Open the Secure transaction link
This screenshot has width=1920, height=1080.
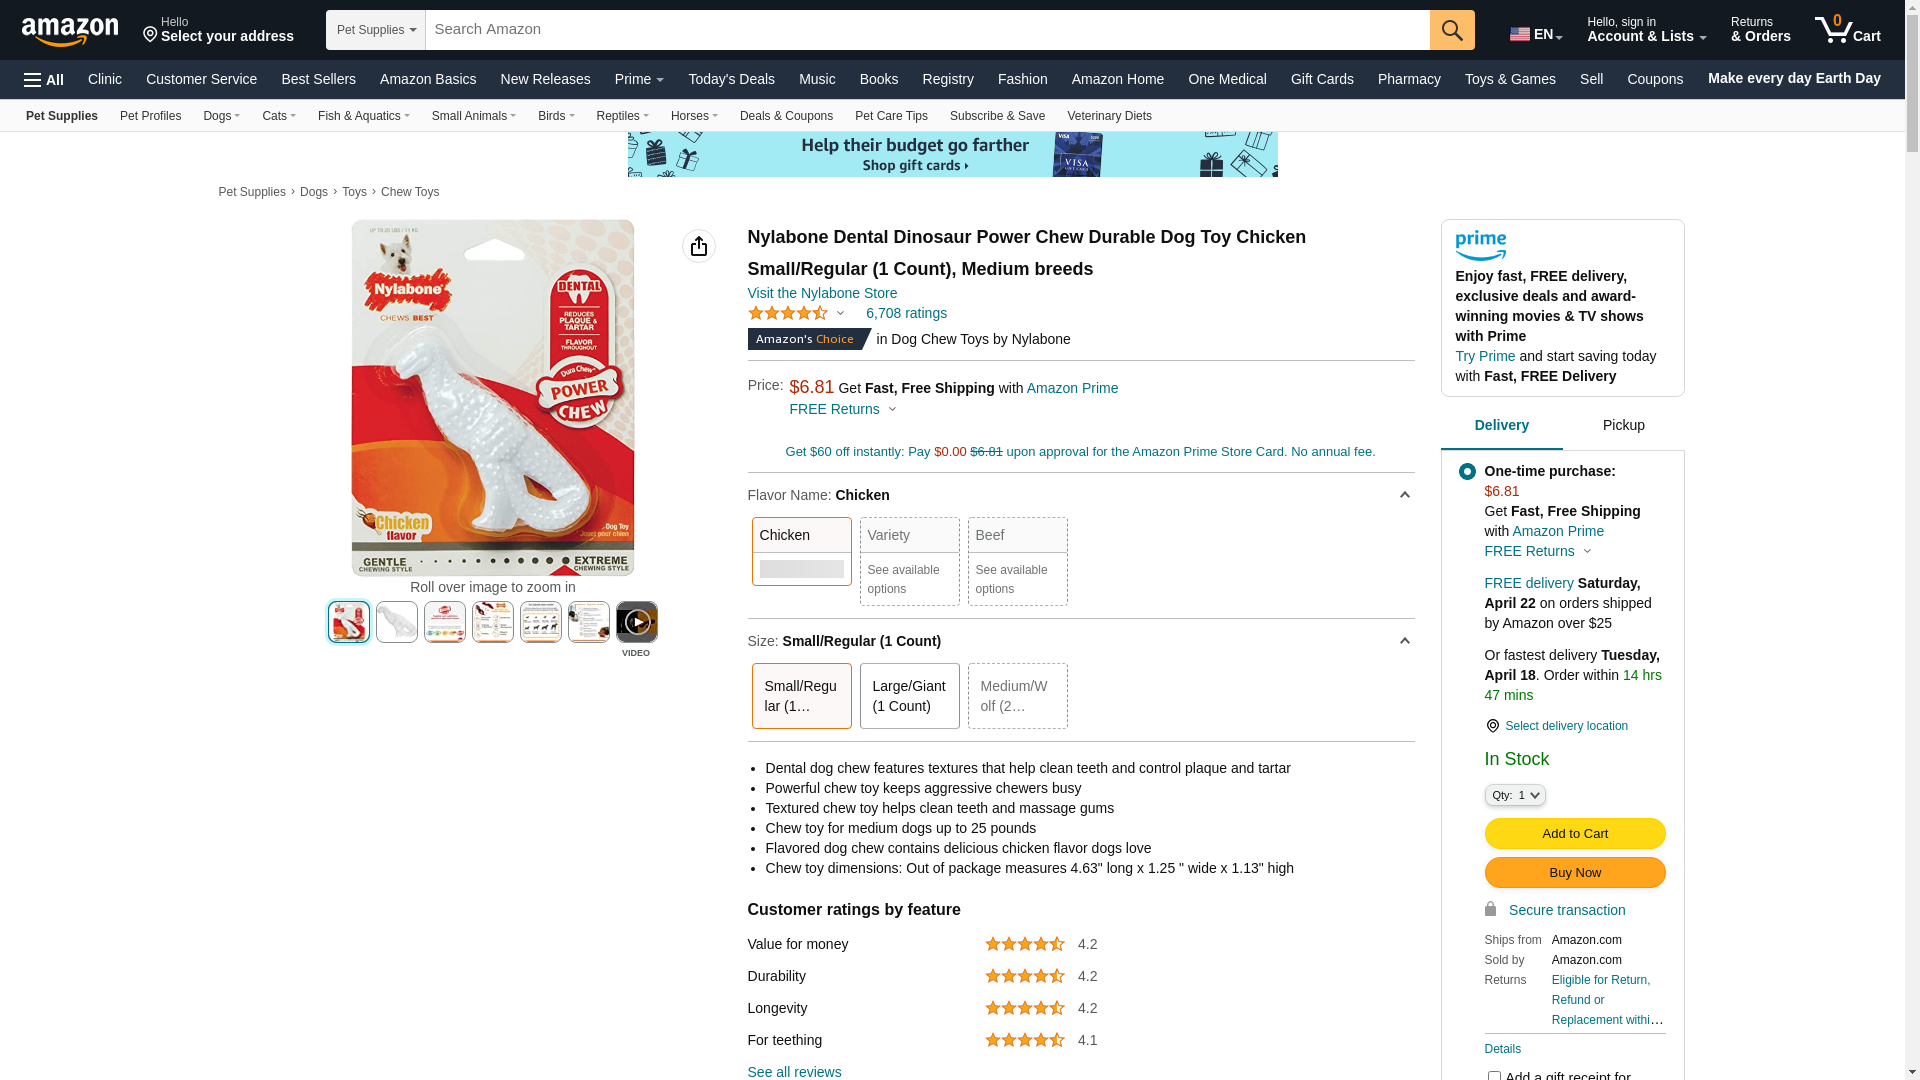(x=1567, y=910)
